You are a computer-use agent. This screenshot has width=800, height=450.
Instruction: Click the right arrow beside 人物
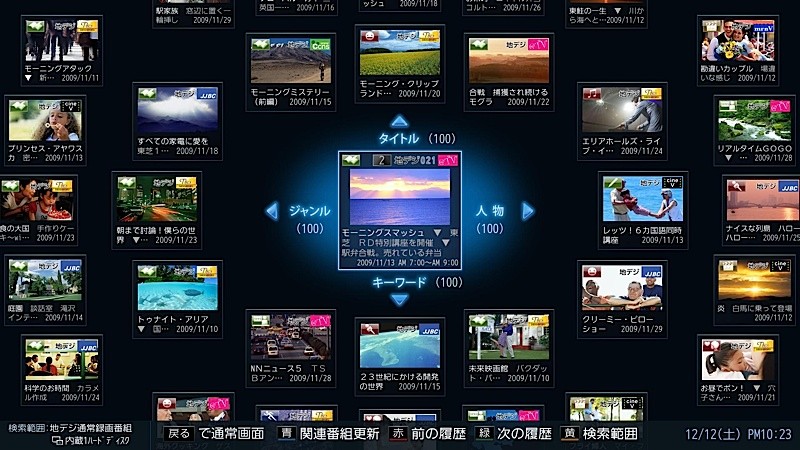click(x=528, y=211)
